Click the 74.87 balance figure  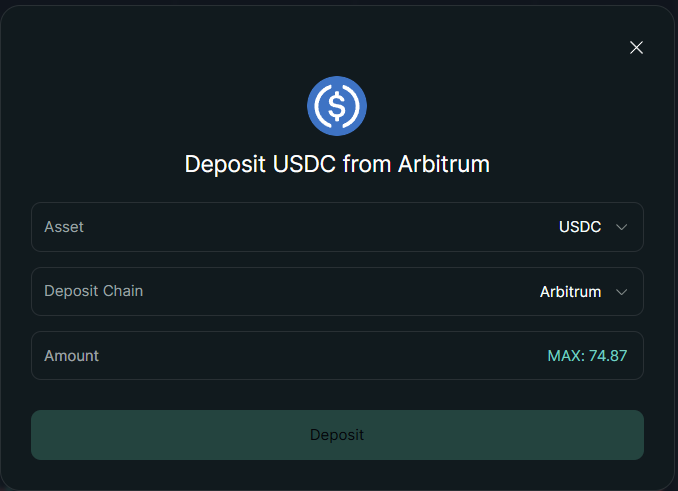pyautogui.click(x=608, y=356)
